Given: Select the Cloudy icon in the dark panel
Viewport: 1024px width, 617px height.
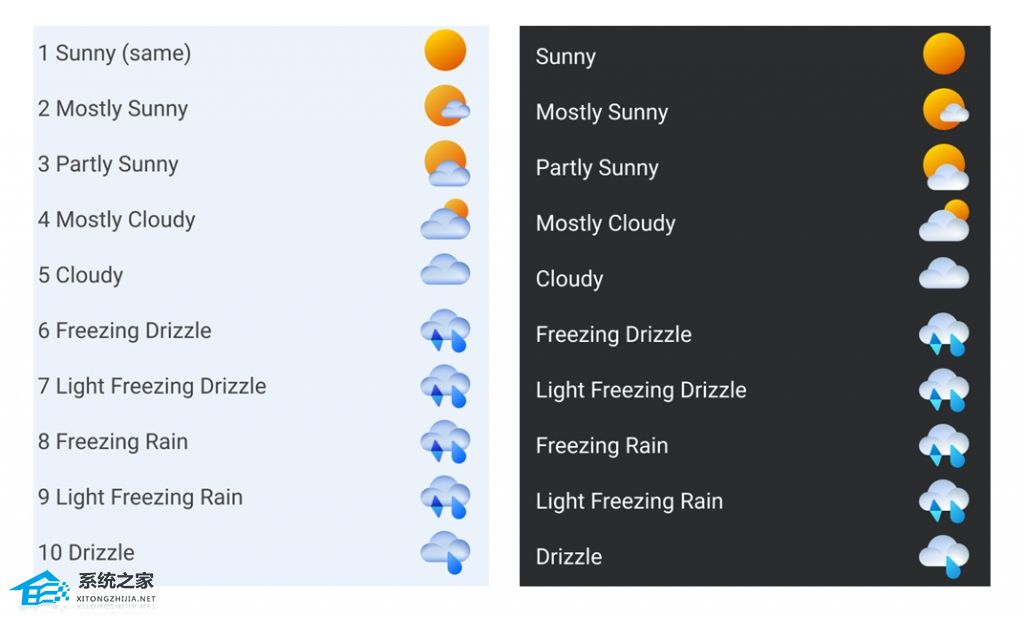Looking at the screenshot, I should click(944, 274).
